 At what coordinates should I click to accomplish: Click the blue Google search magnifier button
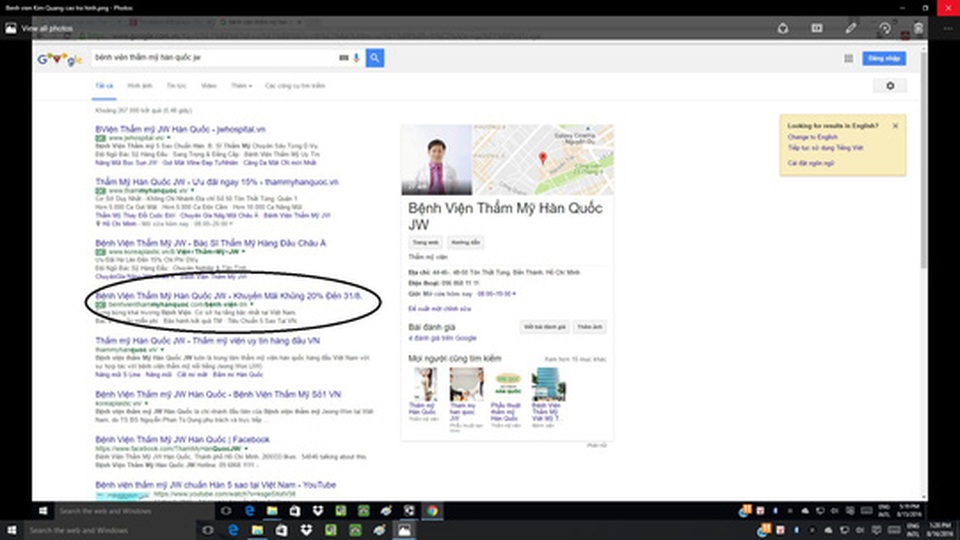[x=374, y=58]
